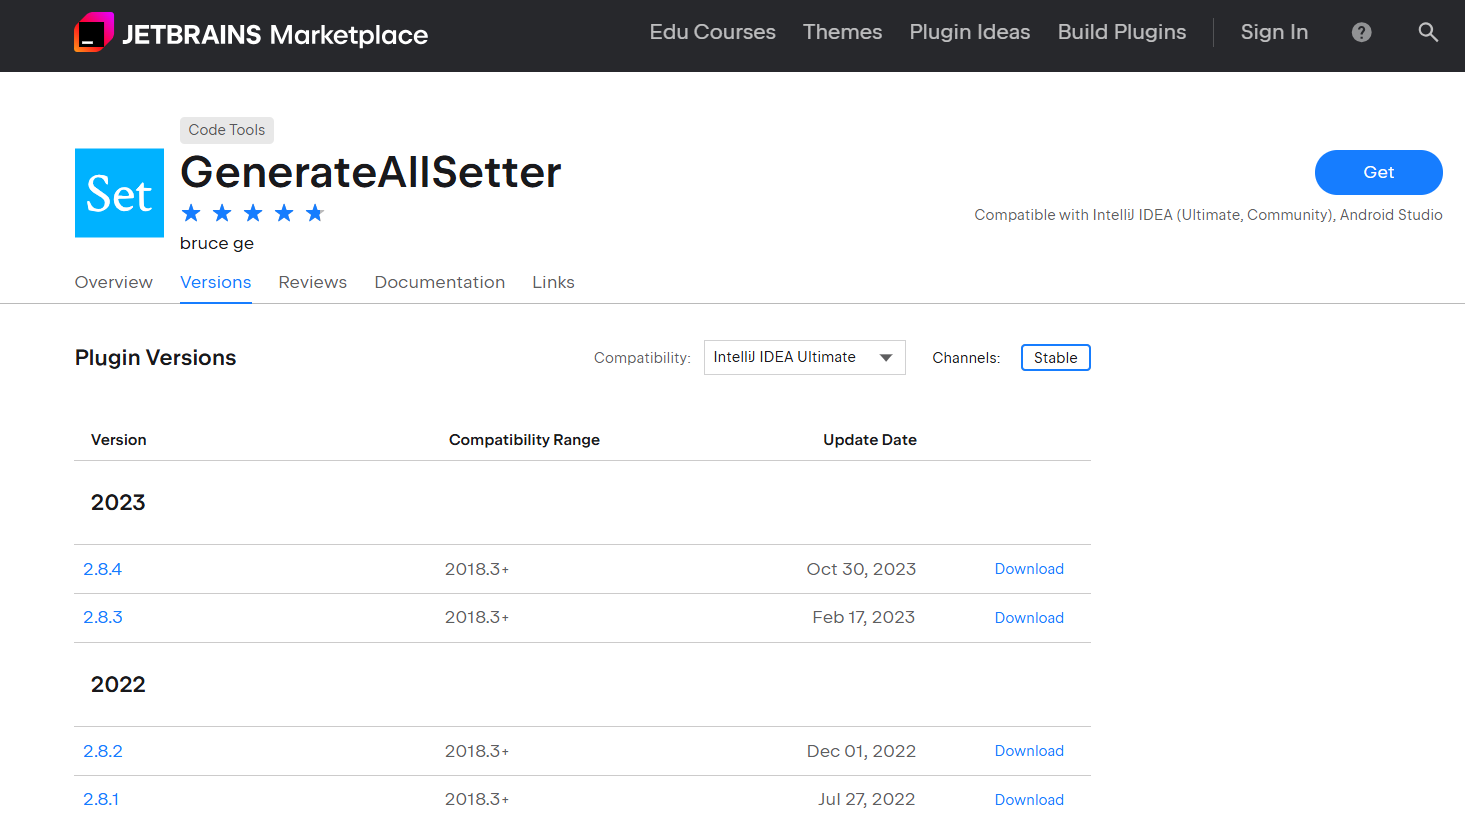Click the GenerateAllSetter Set plugin icon
The height and width of the screenshot is (823, 1465).
[120, 193]
